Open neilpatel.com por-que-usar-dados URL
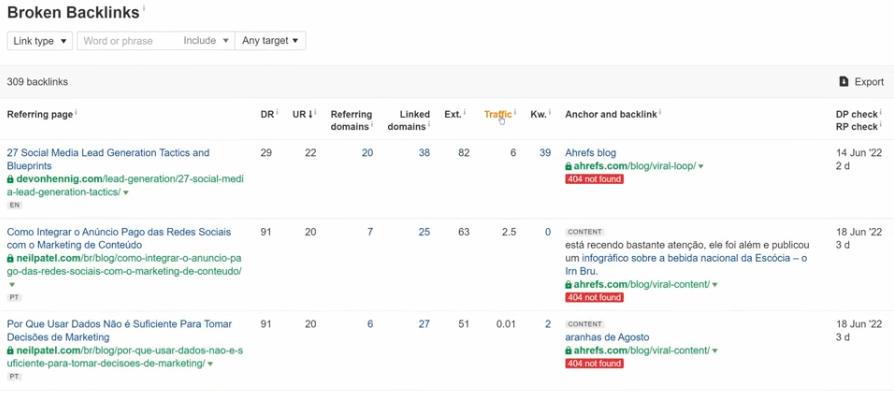 point(125,357)
